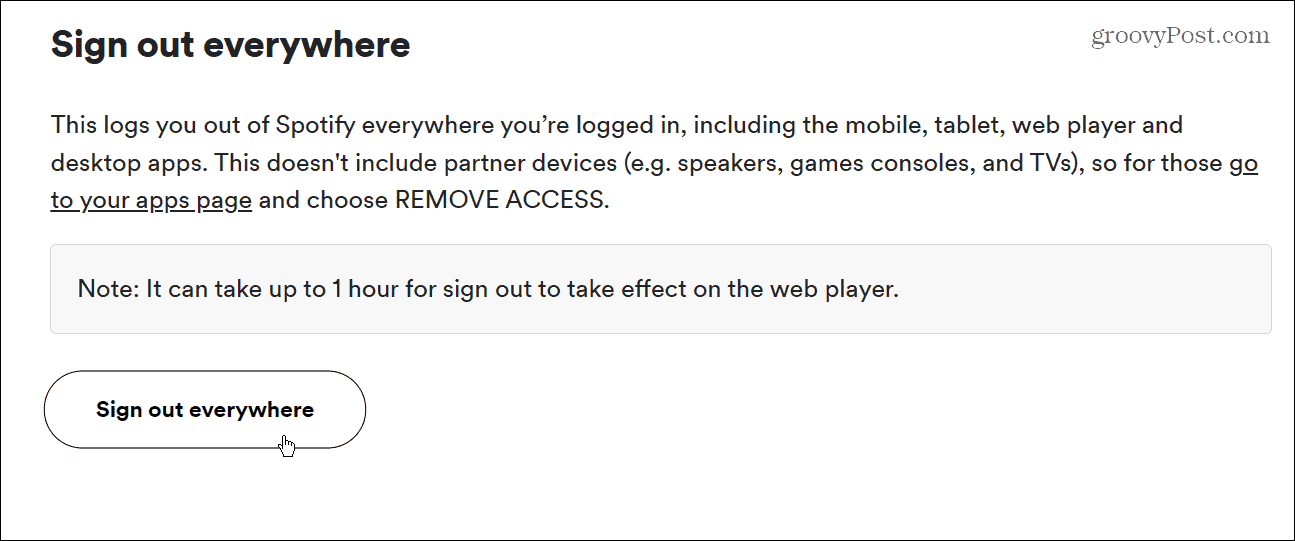This screenshot has height=541, width=1295.
Task: Click the Sign out everywhere button
Action: pos(205,410)
